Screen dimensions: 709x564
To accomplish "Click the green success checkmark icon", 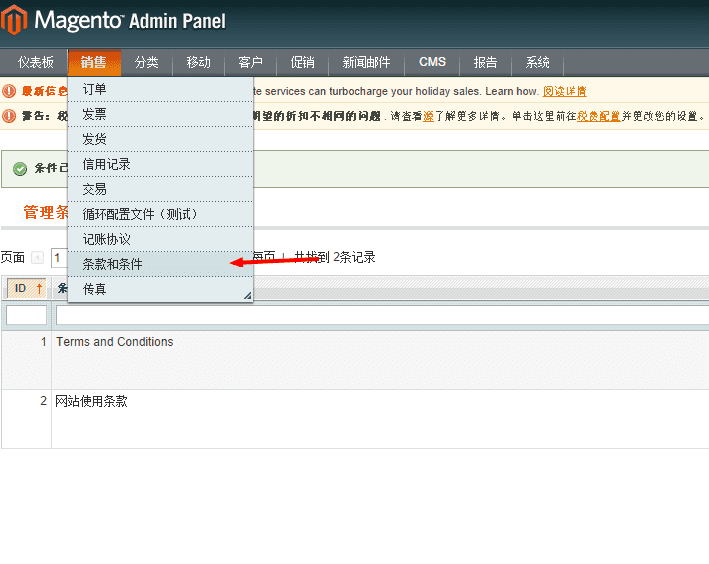I will click(20, 169).
